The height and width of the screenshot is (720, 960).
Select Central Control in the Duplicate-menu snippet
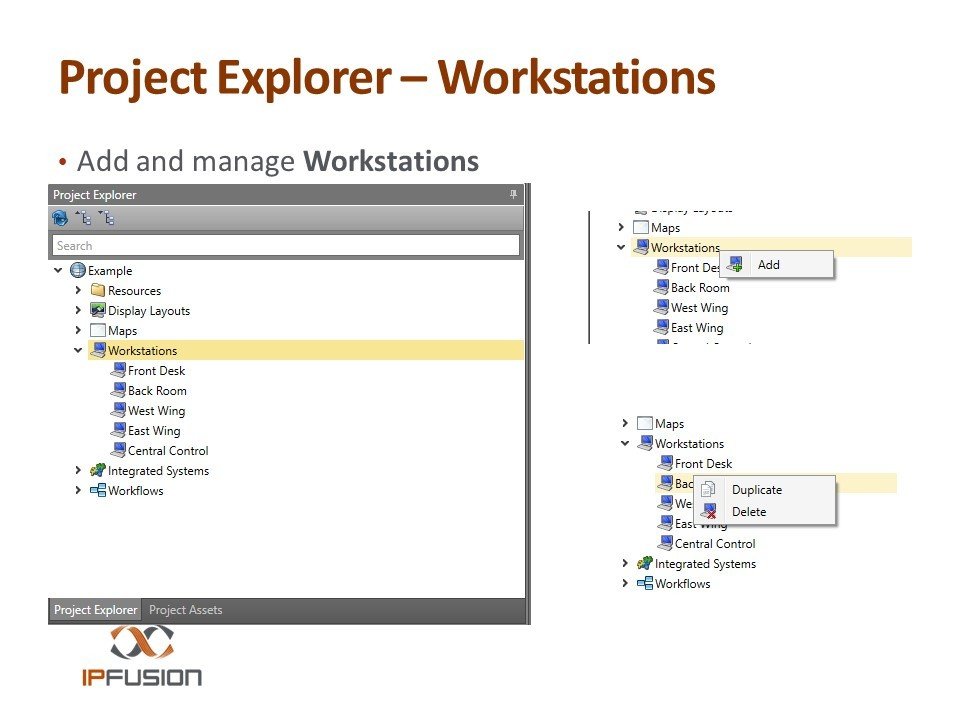(x=715, y=544)
